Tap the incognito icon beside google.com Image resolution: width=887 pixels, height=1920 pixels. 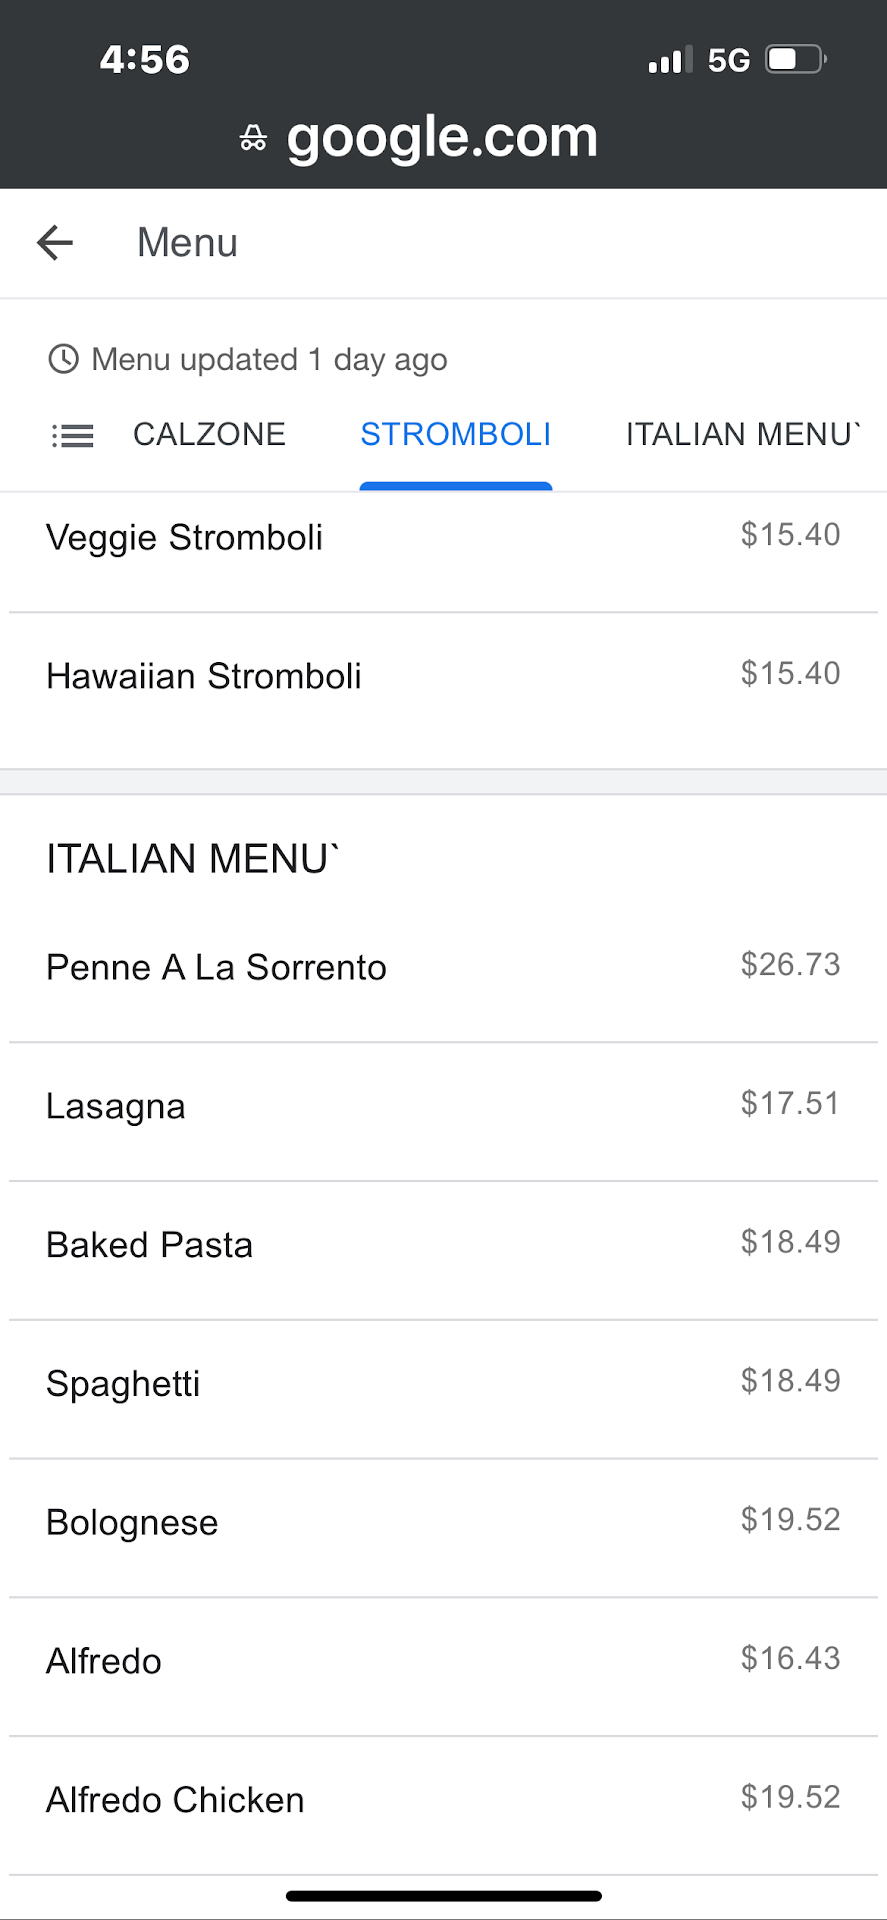click(254, 139)
